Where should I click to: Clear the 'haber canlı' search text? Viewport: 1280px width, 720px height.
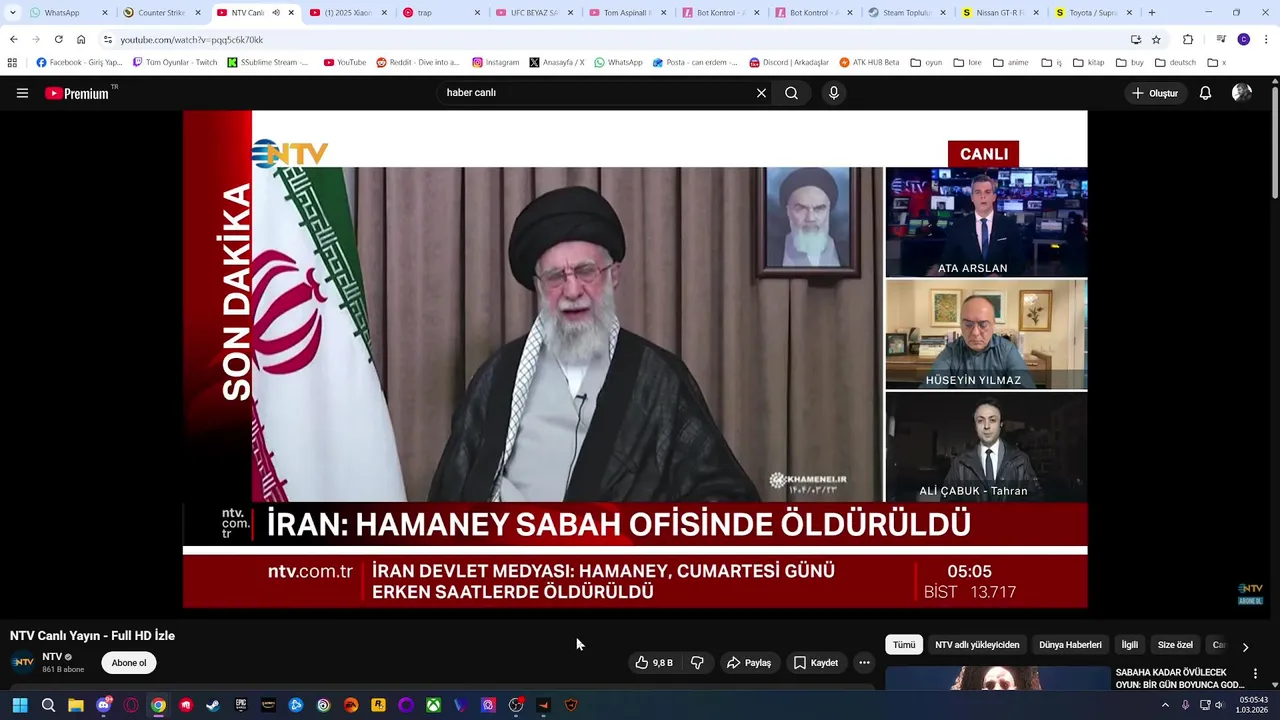[761, 93]
